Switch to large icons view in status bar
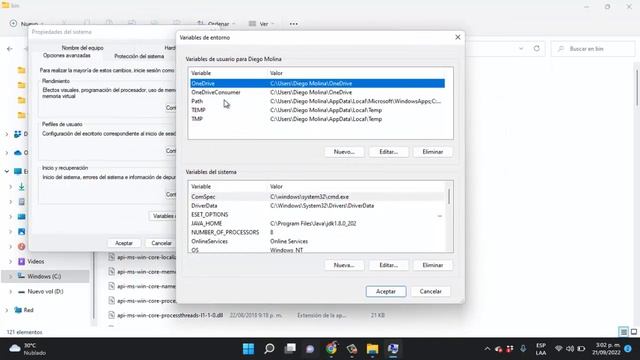The height and width of the screenshot is (360, 640). click(633, 332)
